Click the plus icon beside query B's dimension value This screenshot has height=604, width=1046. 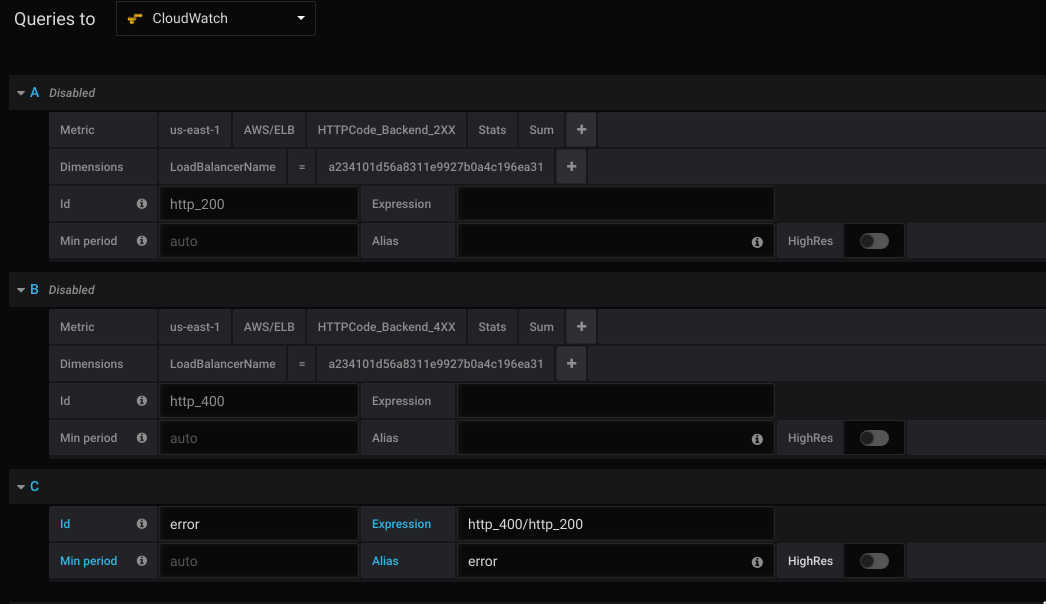(x=571, y=363)
